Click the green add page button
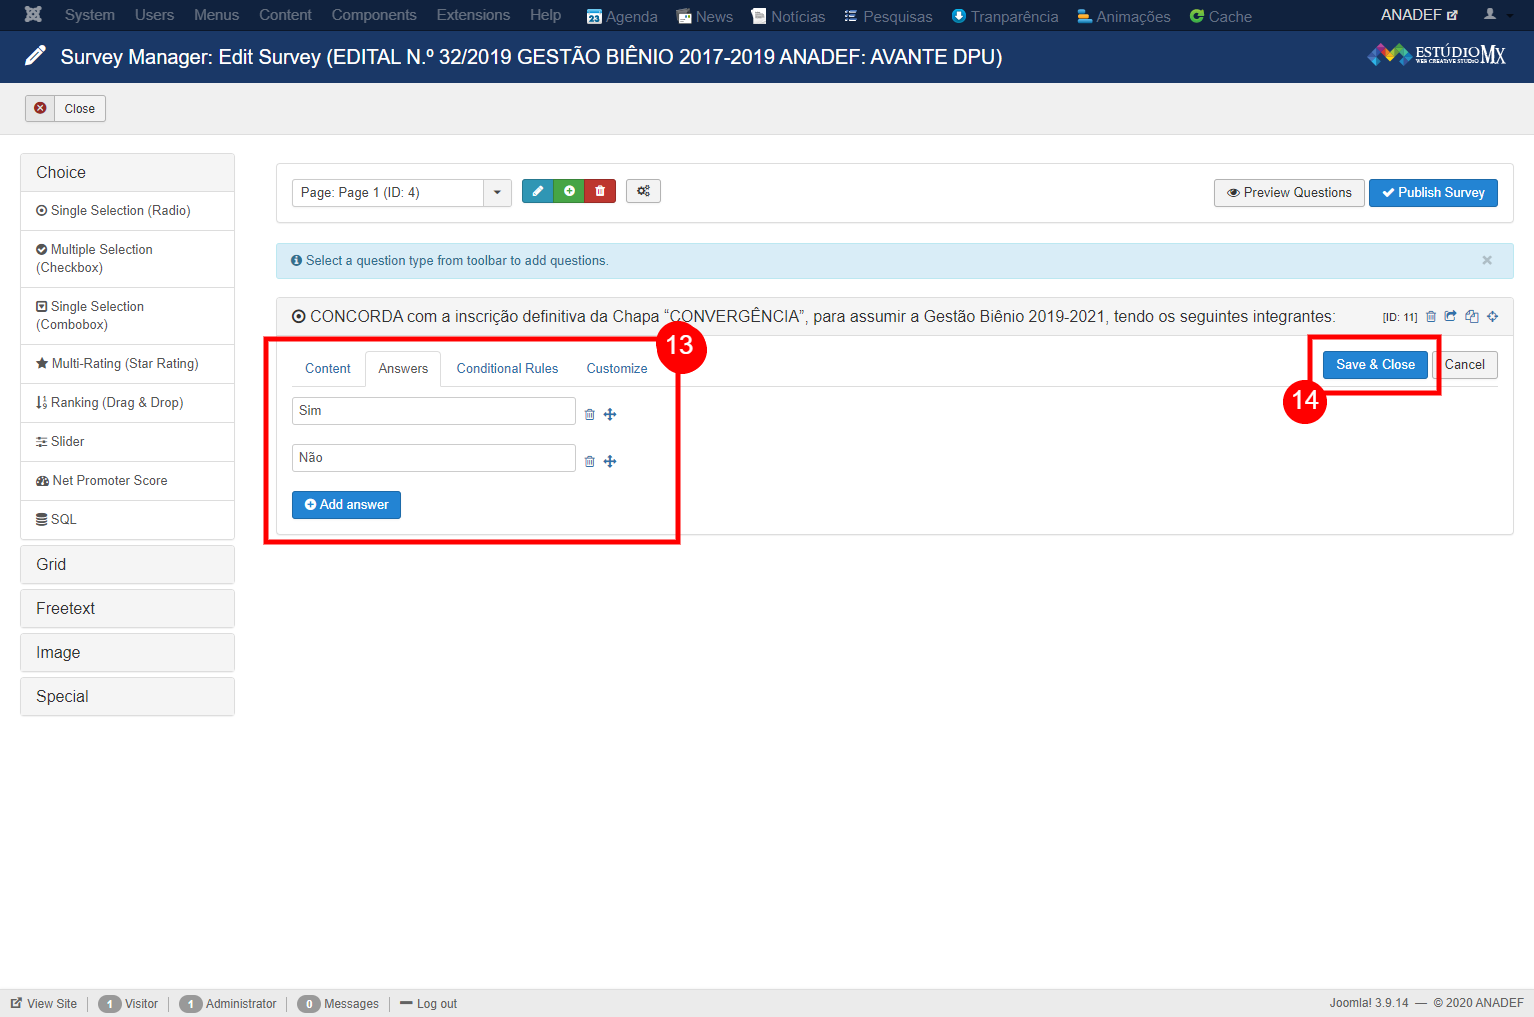The width and height of the screenshot is (1534, 1017). pos(569,191)
